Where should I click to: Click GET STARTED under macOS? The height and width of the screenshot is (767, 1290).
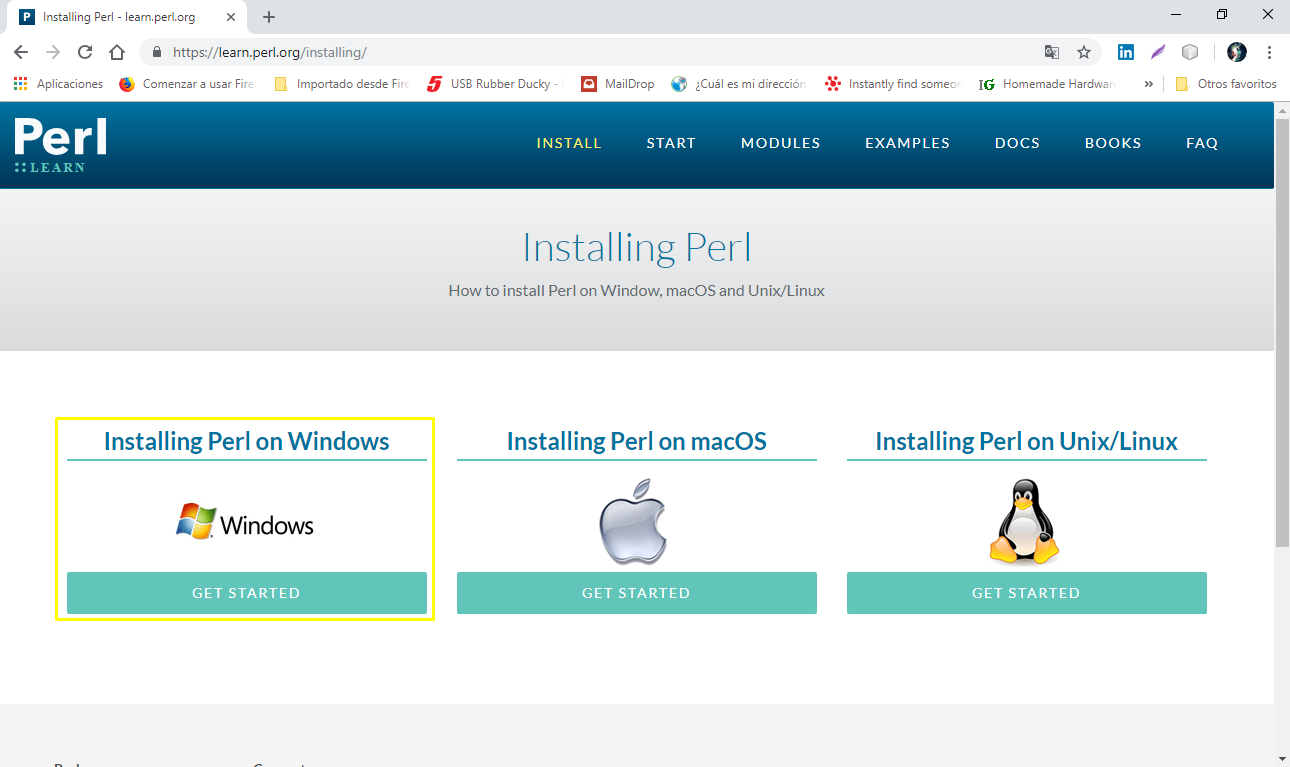[637, 593]
